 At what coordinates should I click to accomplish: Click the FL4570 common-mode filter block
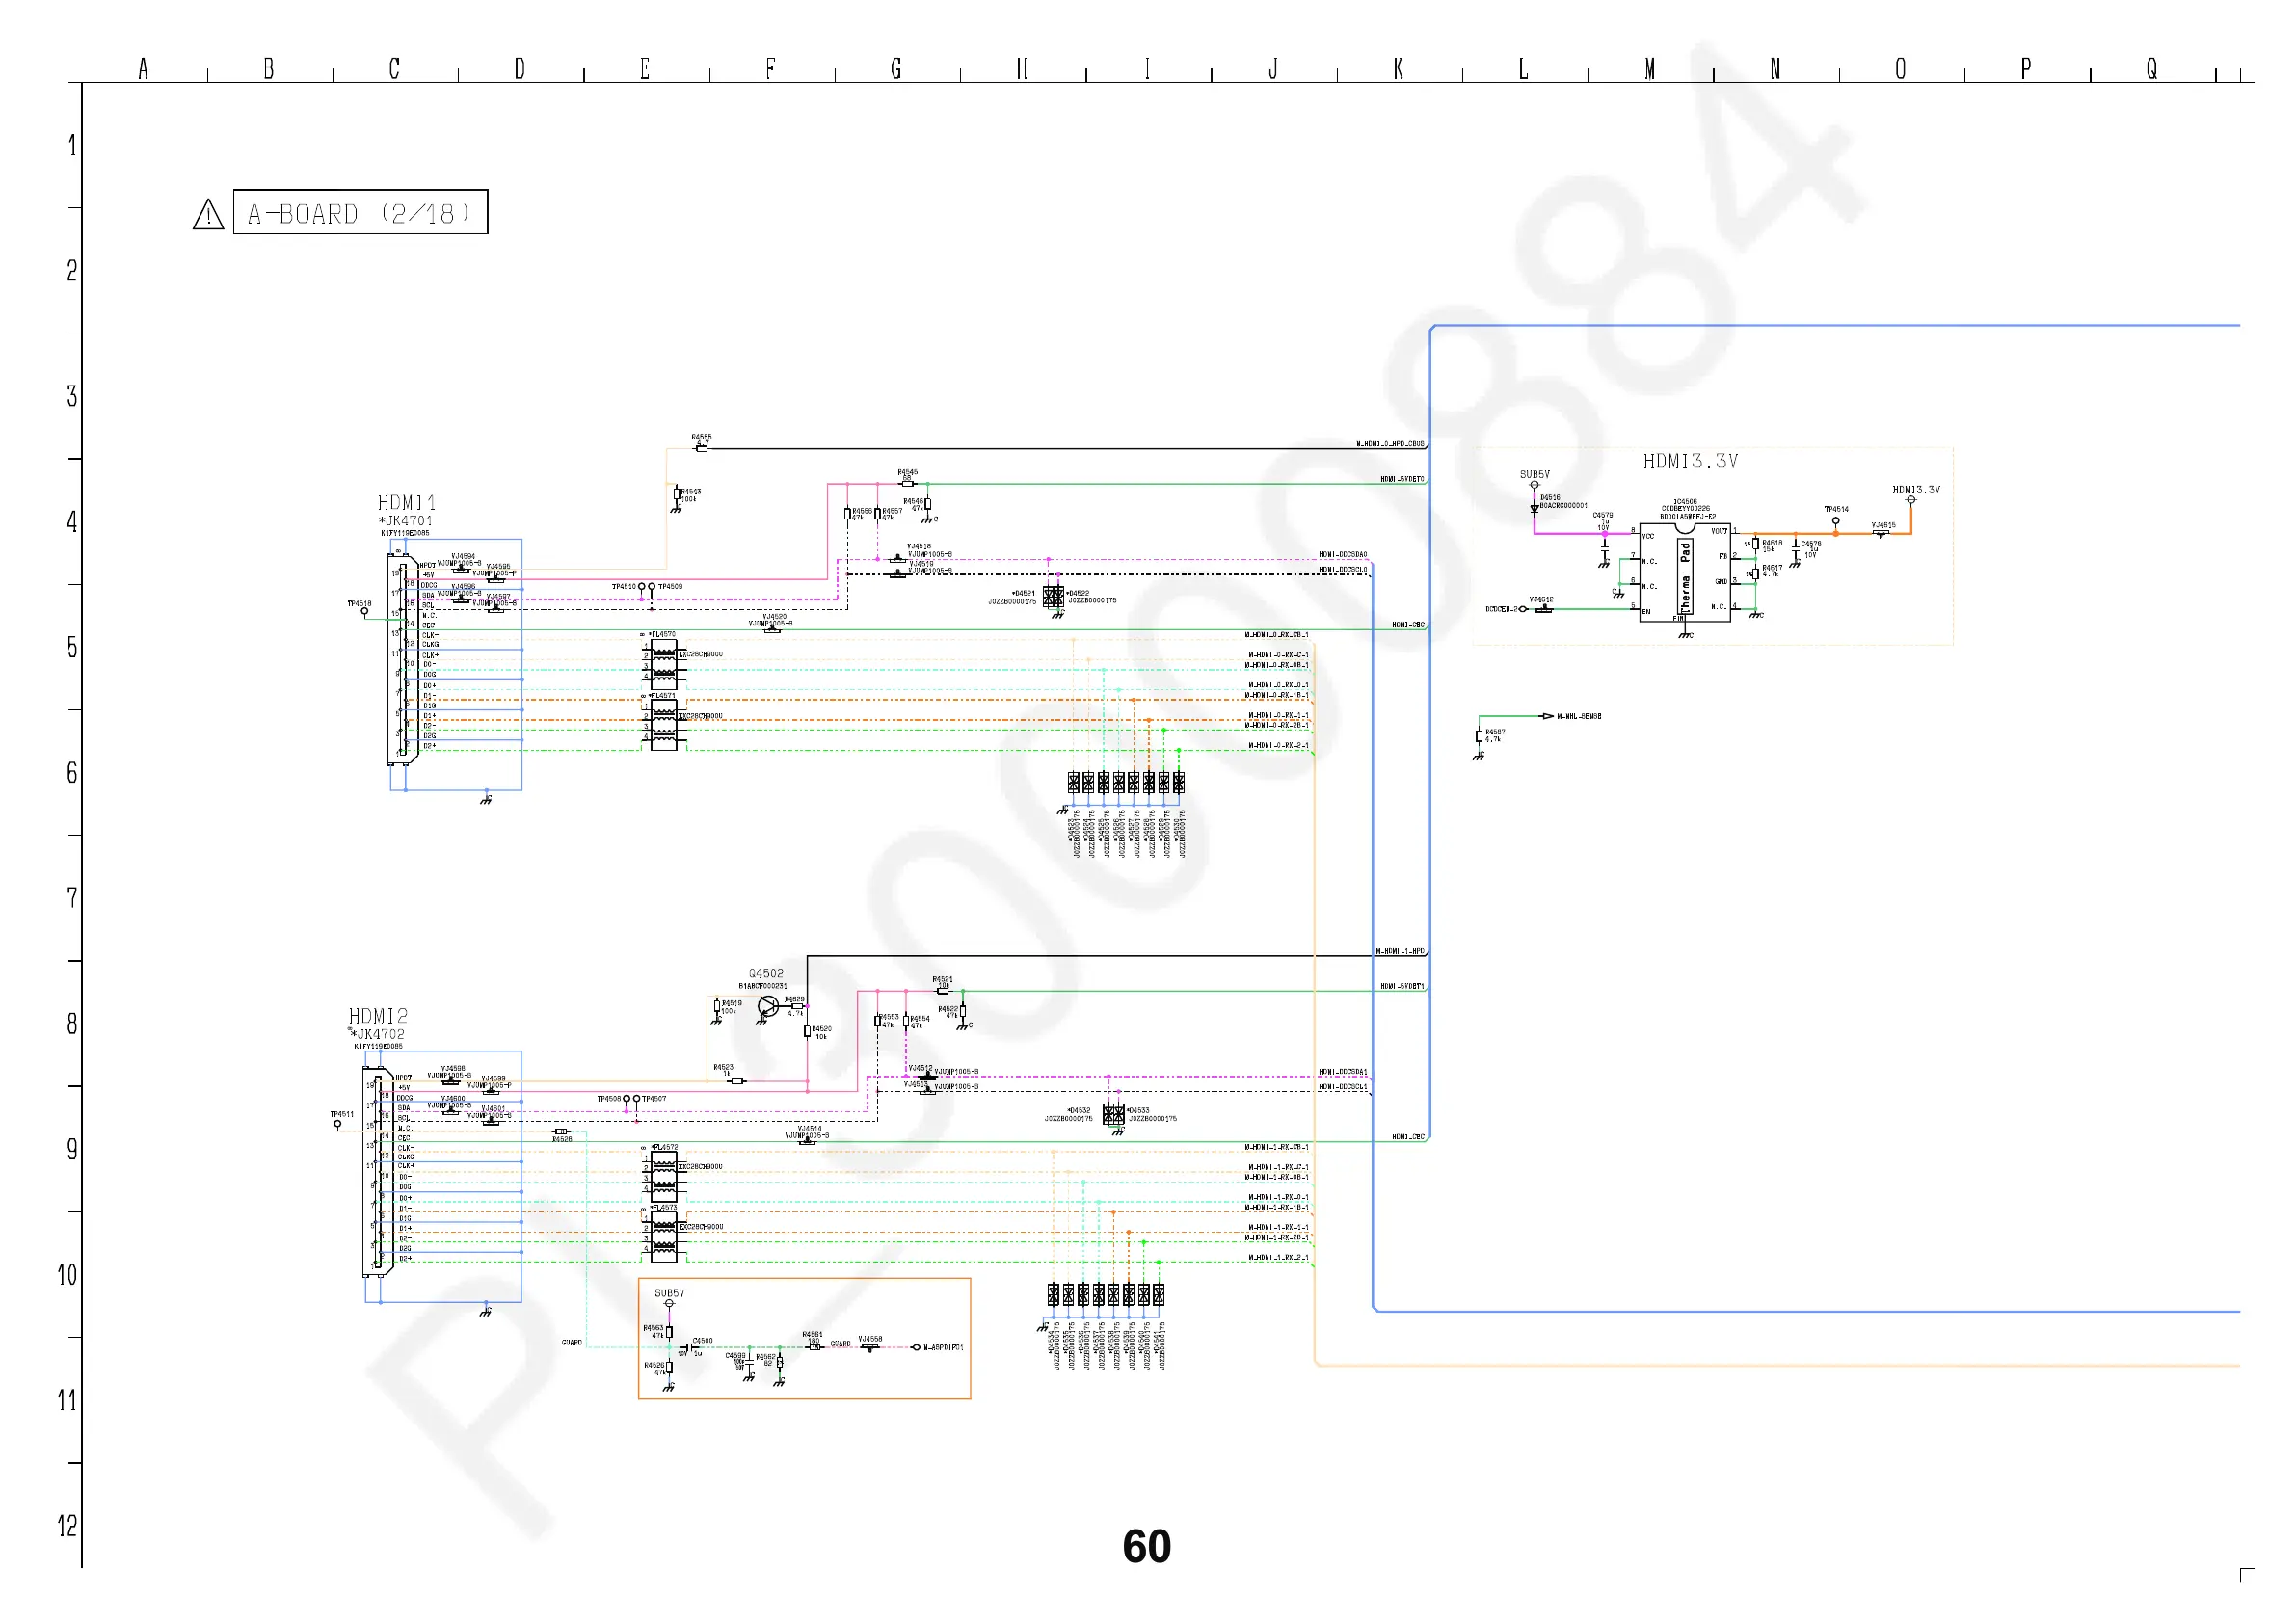(x=664, y=663)
